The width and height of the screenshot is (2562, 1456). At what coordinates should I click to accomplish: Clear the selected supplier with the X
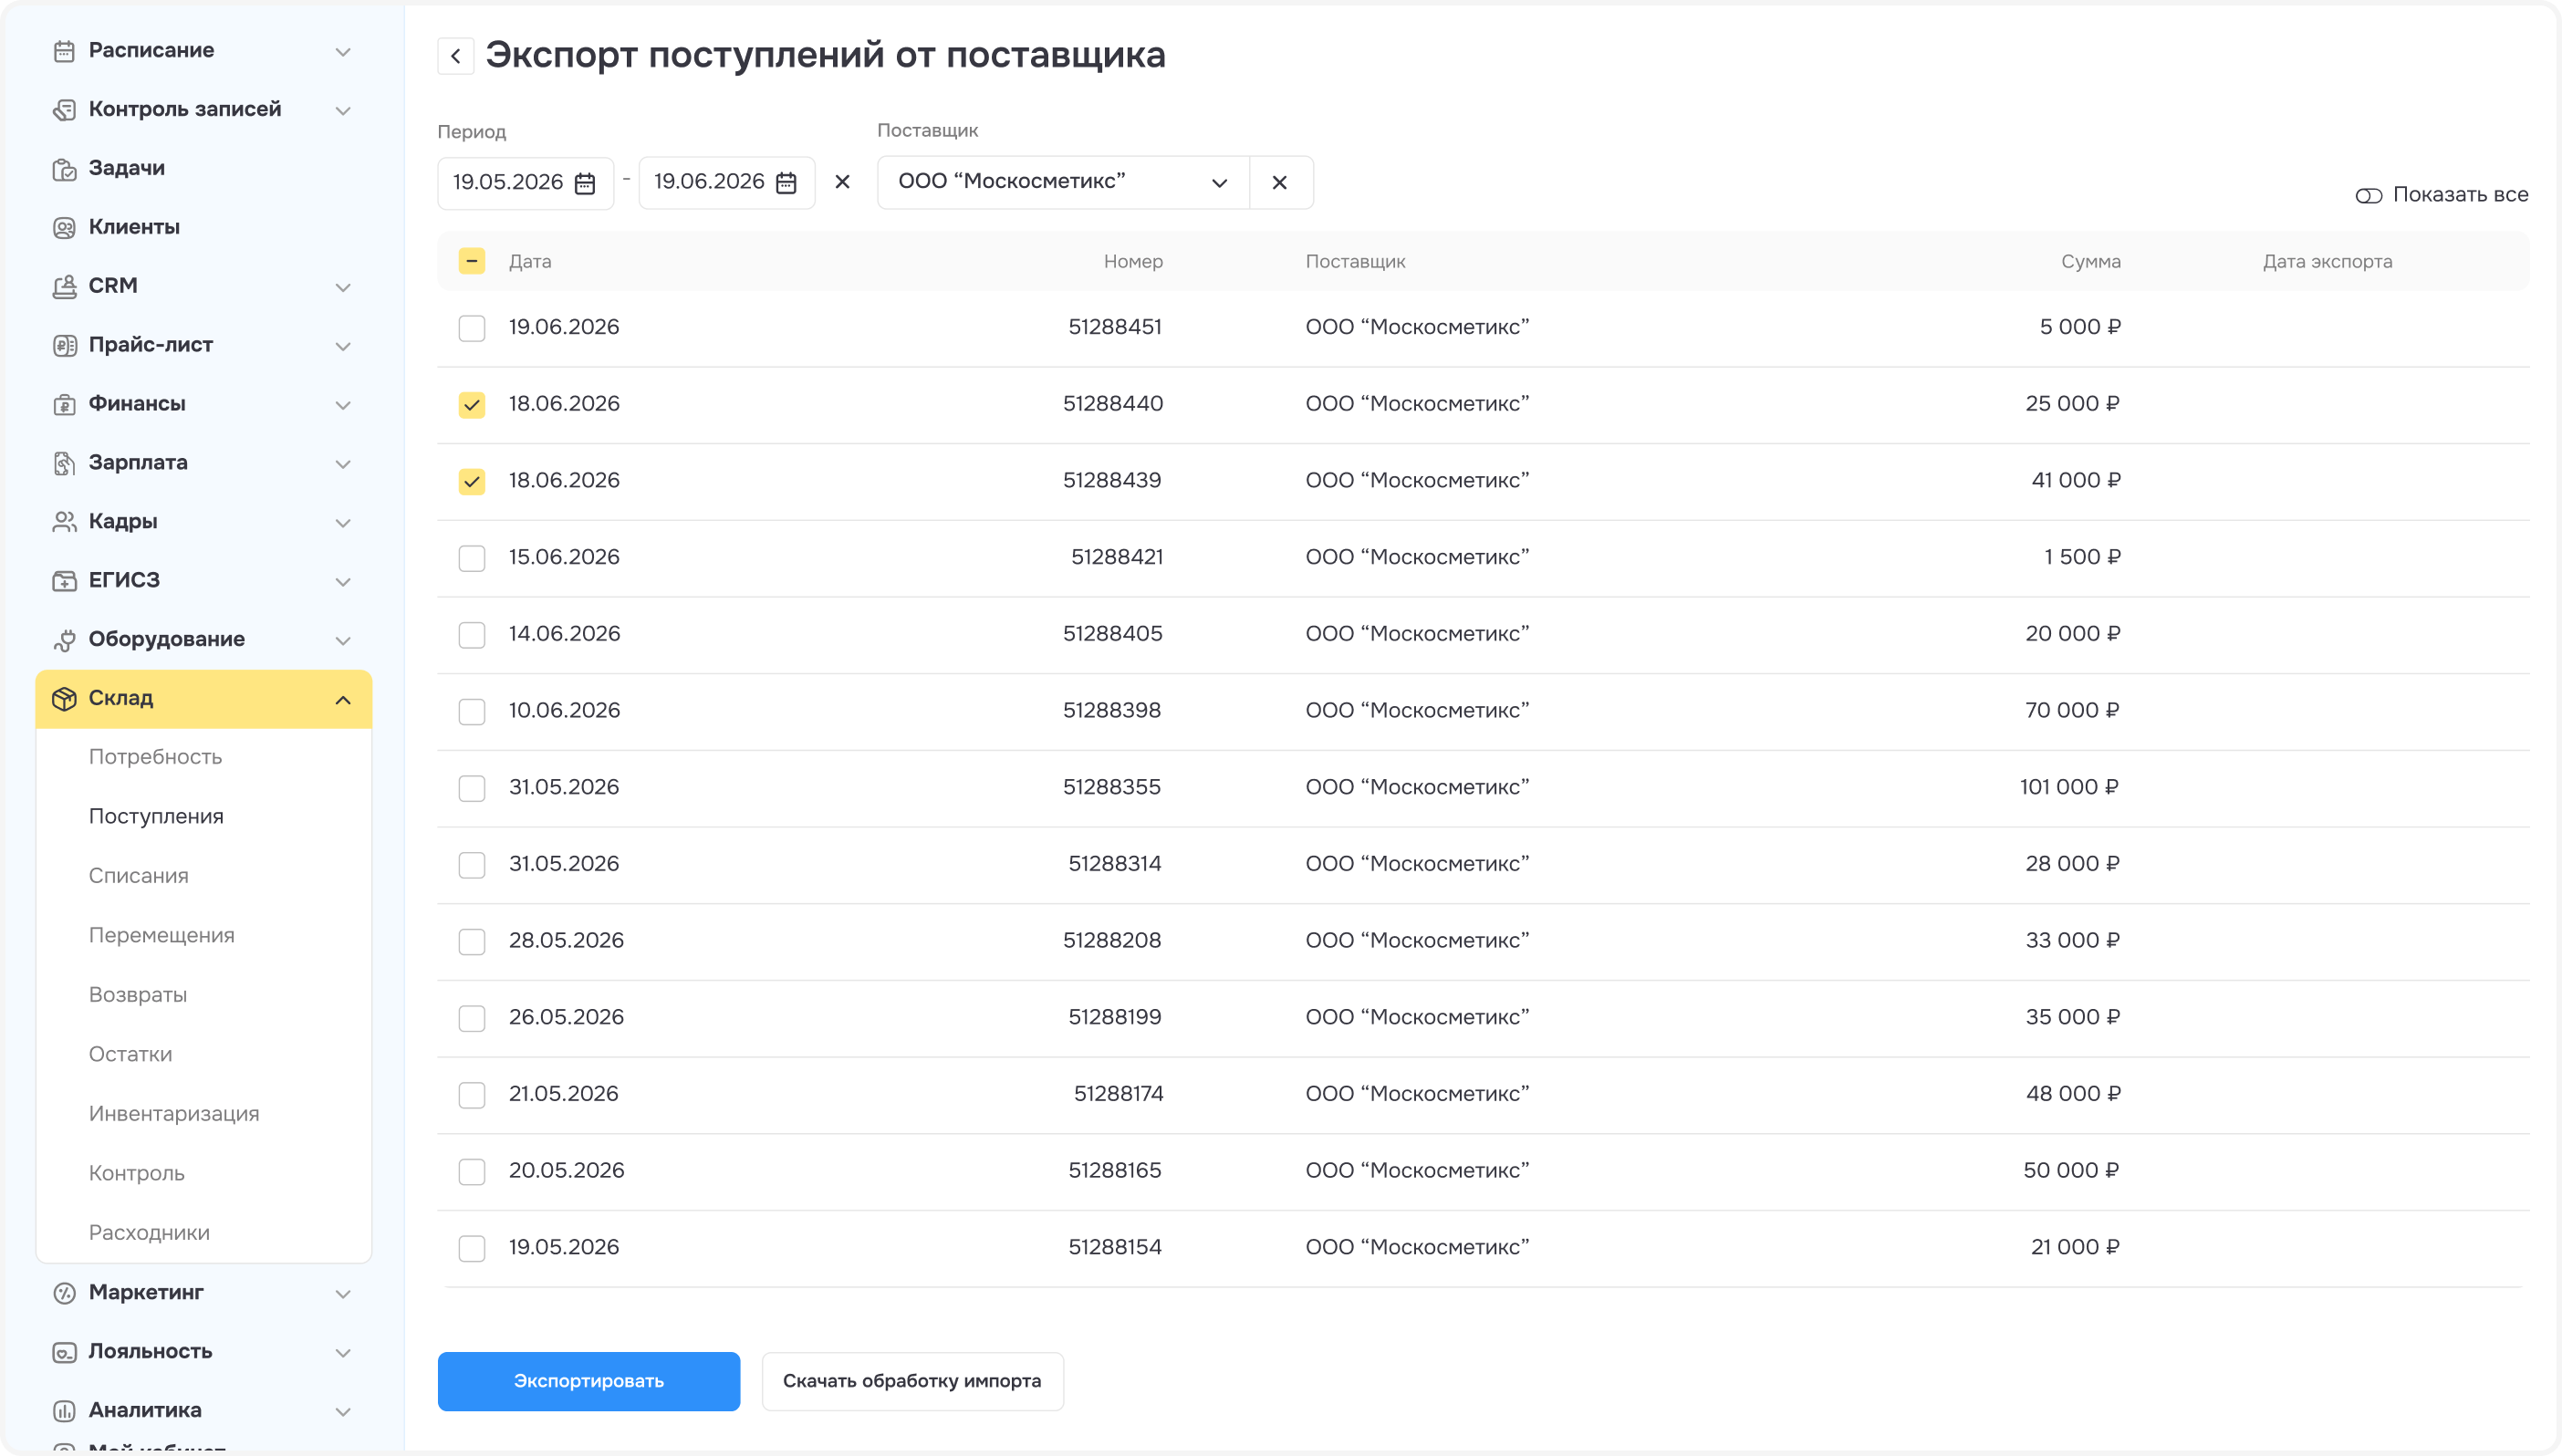(x=1280, y=182)
